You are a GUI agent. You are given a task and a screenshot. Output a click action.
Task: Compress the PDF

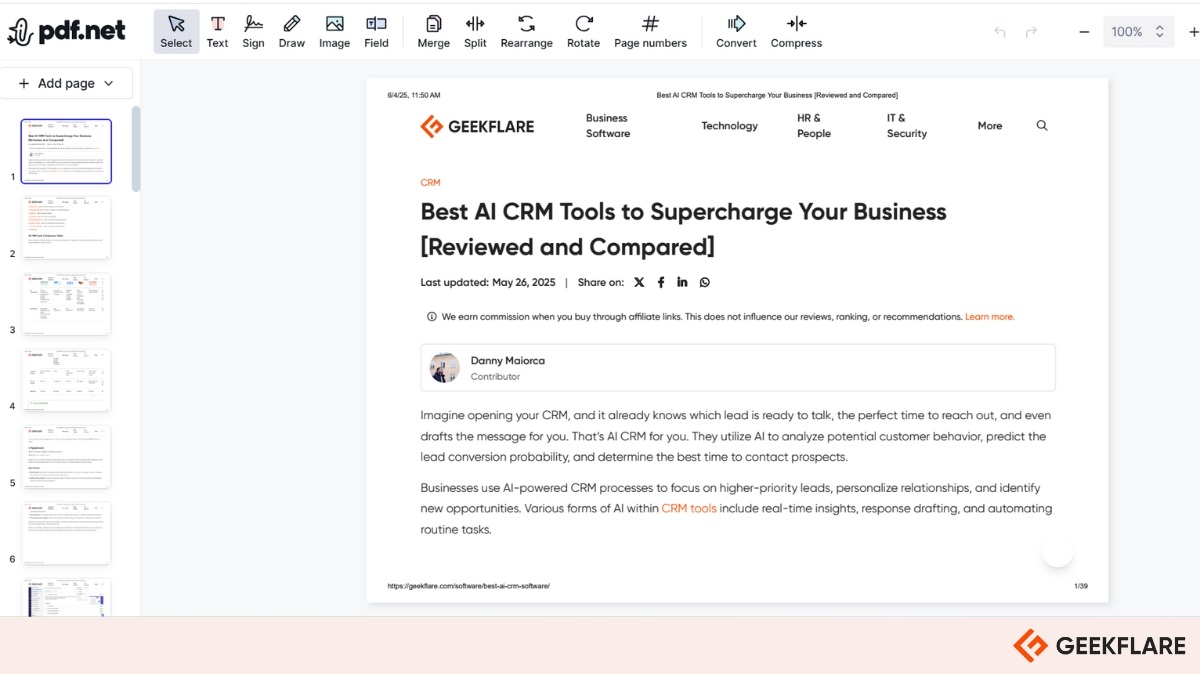(x=796, y=31)
